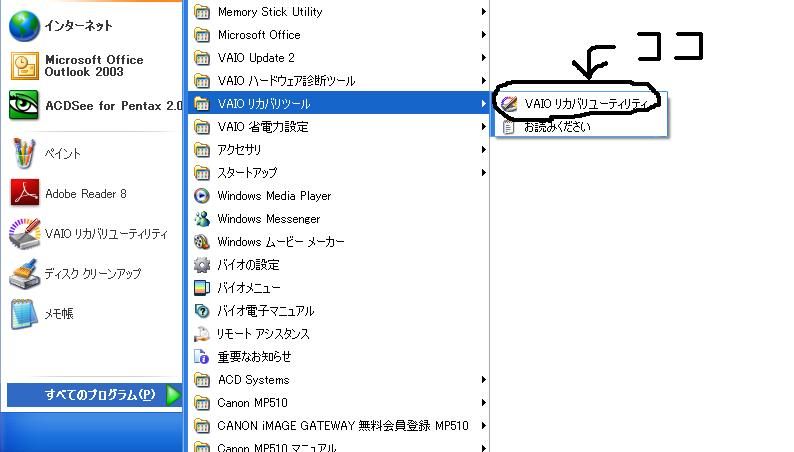Open the Internet globe icon
The image size is (794, 452).
[24, 26]
